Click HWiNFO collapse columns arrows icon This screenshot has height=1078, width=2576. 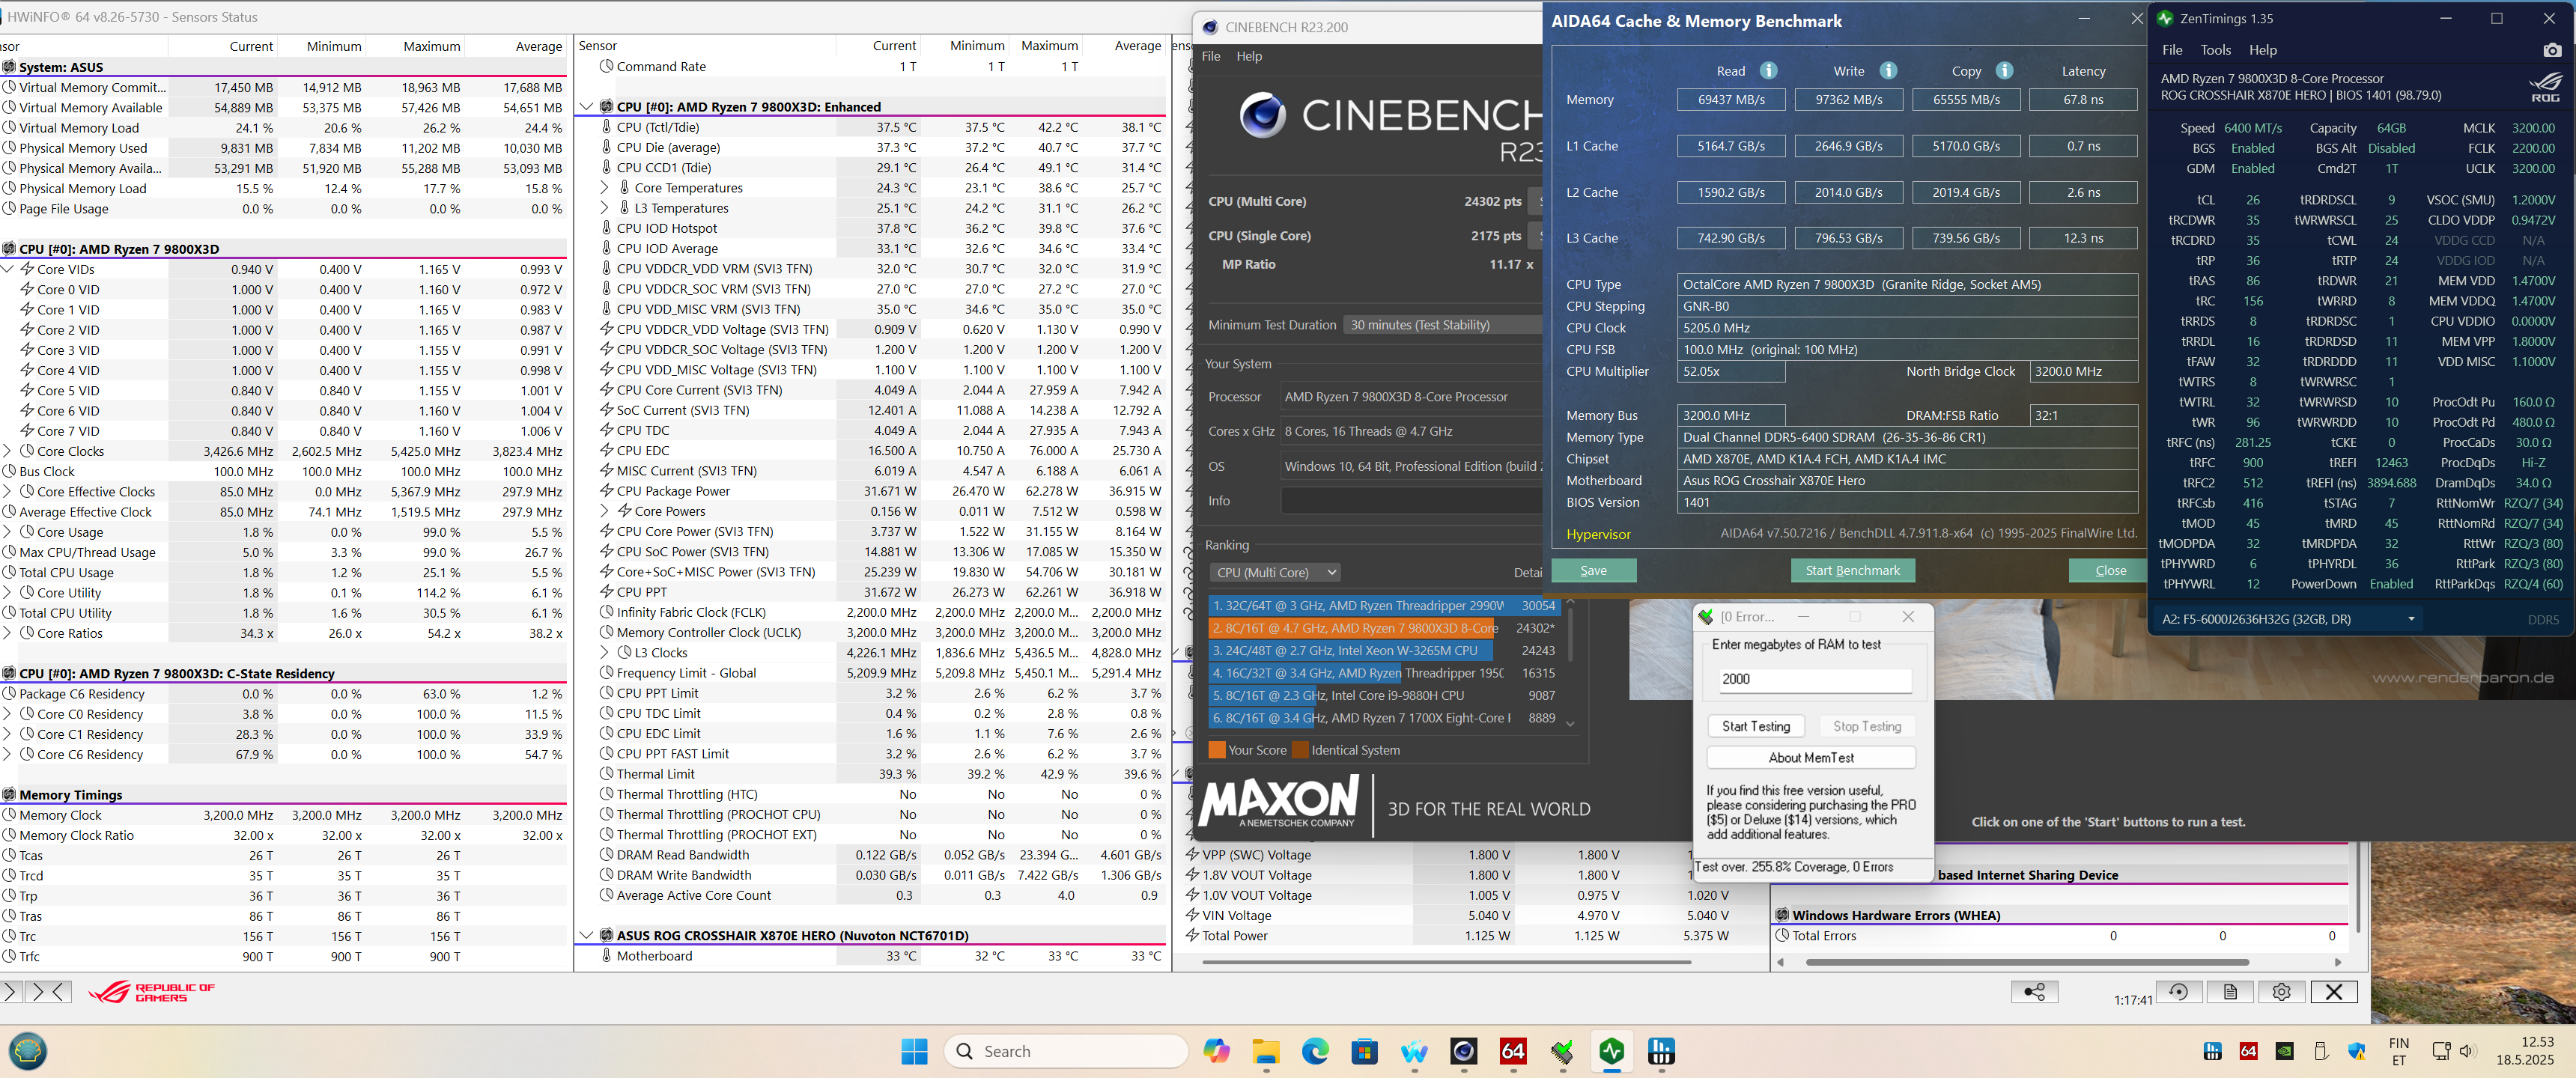[x=48, y=991]
